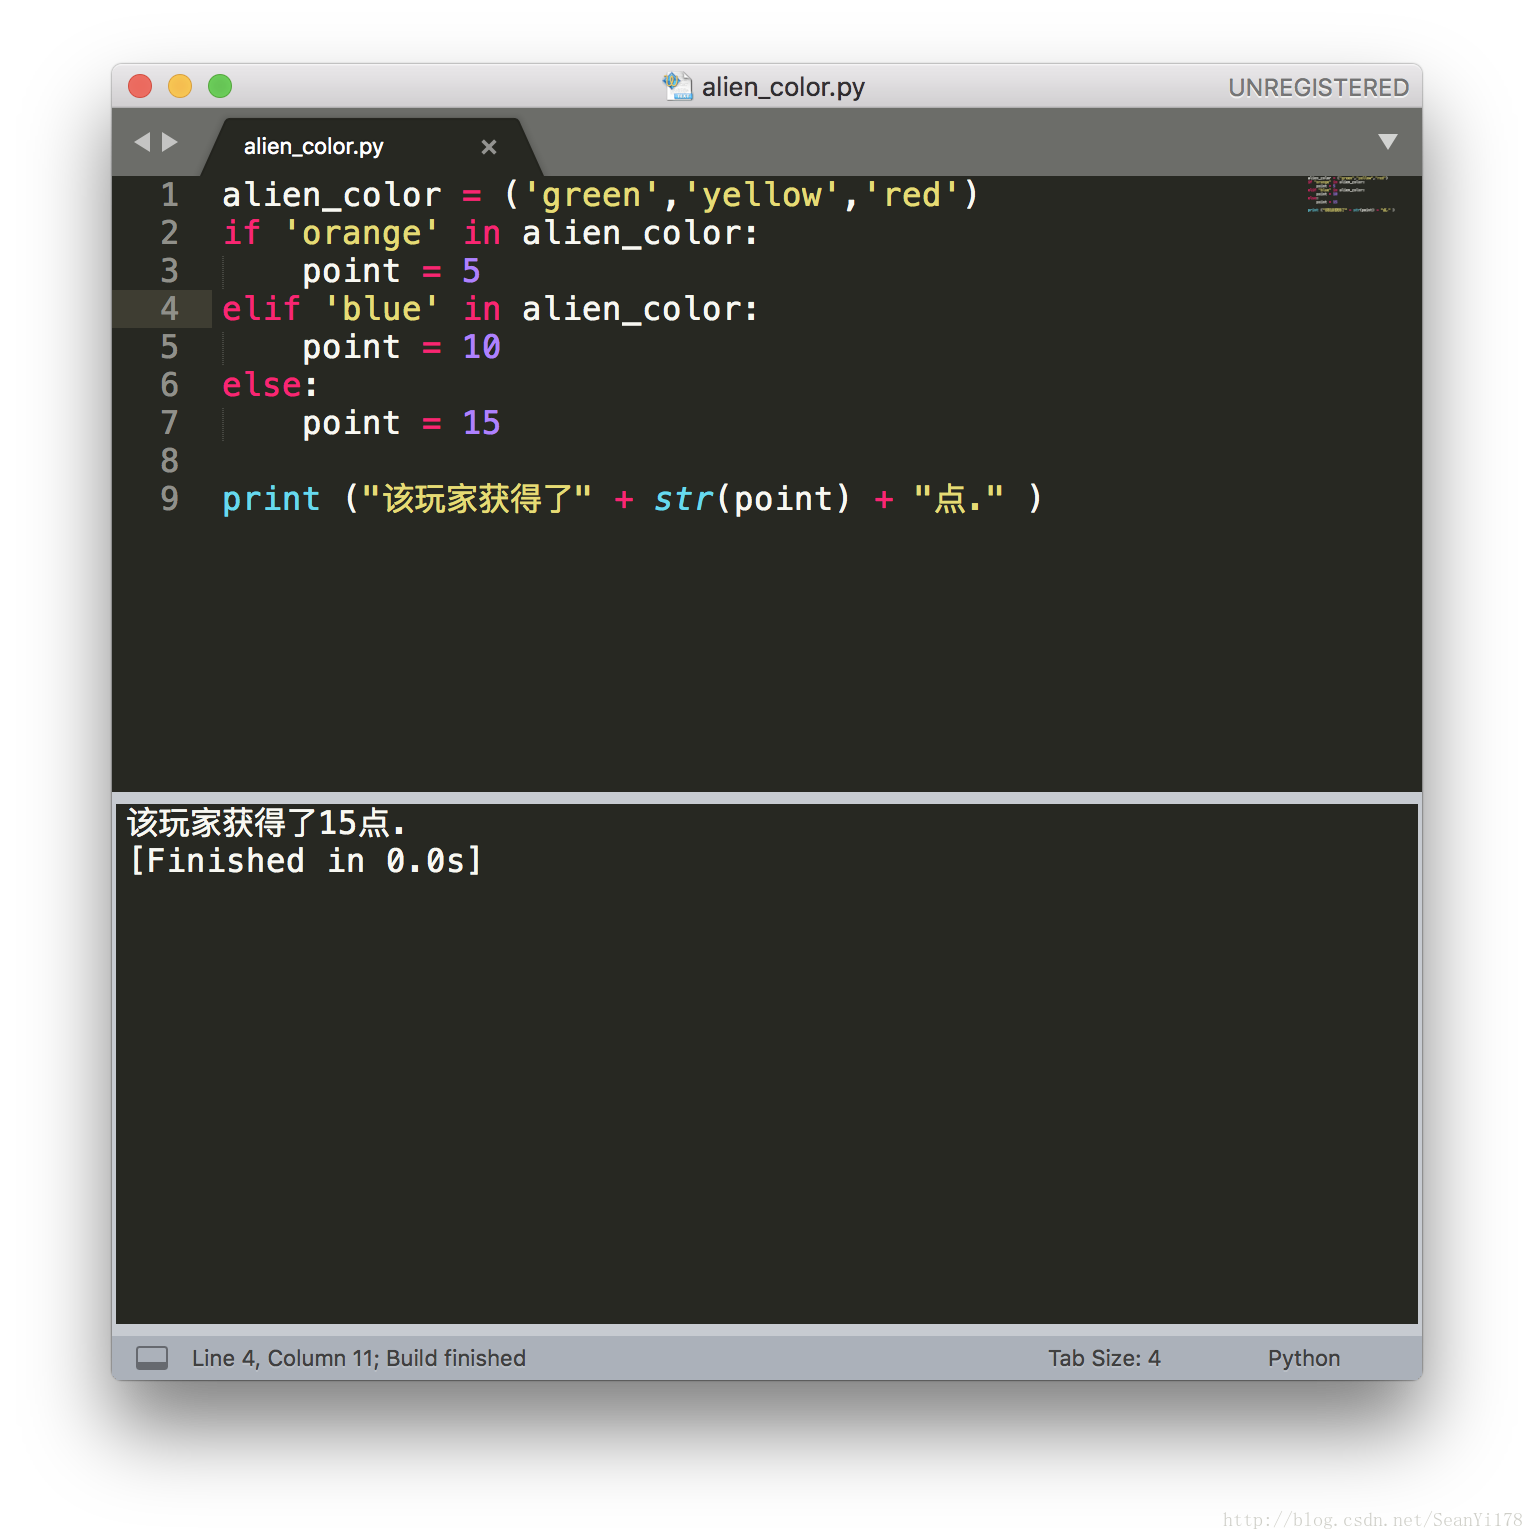Go to the previous tab with the left arrow
This screenshot has width=1534, height=1540.
[x=142, y=142]
